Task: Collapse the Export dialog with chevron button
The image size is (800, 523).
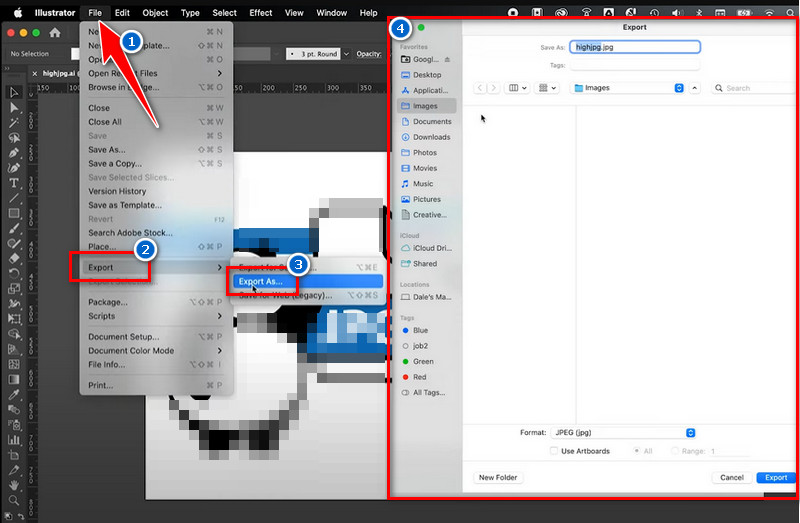Action: [x=694, y=88]
